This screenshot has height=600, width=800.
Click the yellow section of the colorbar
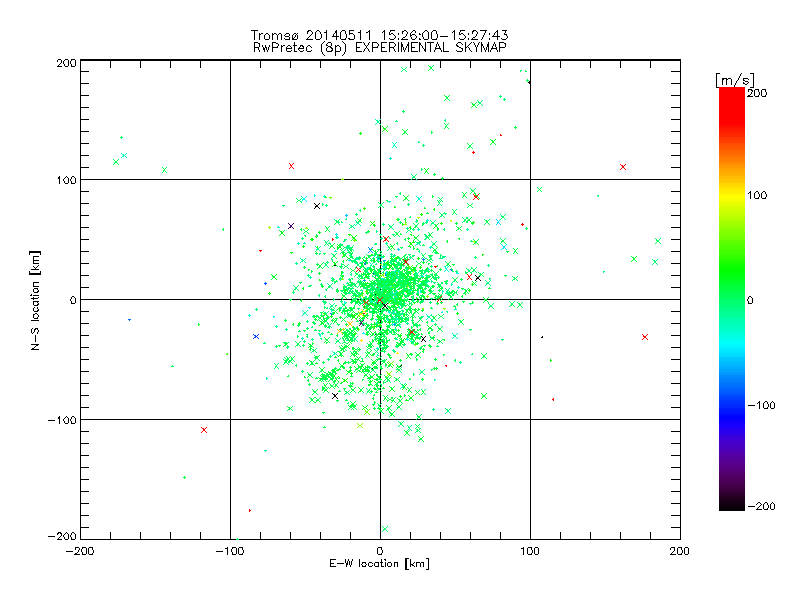pos(732,196)
